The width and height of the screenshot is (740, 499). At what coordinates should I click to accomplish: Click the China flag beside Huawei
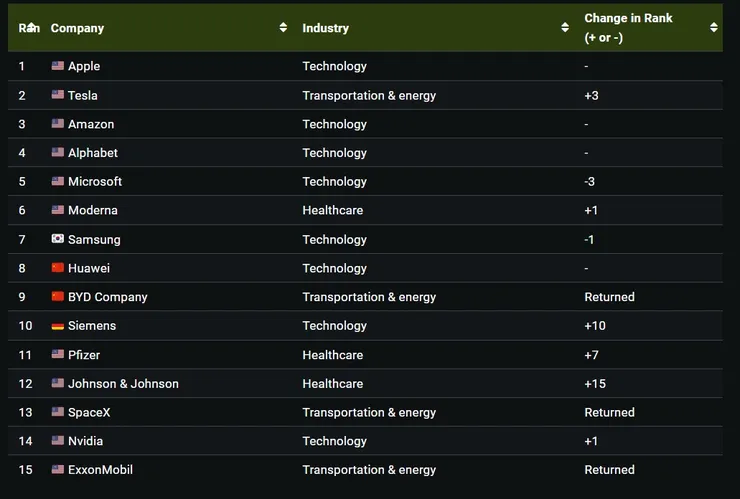point(58,268)
